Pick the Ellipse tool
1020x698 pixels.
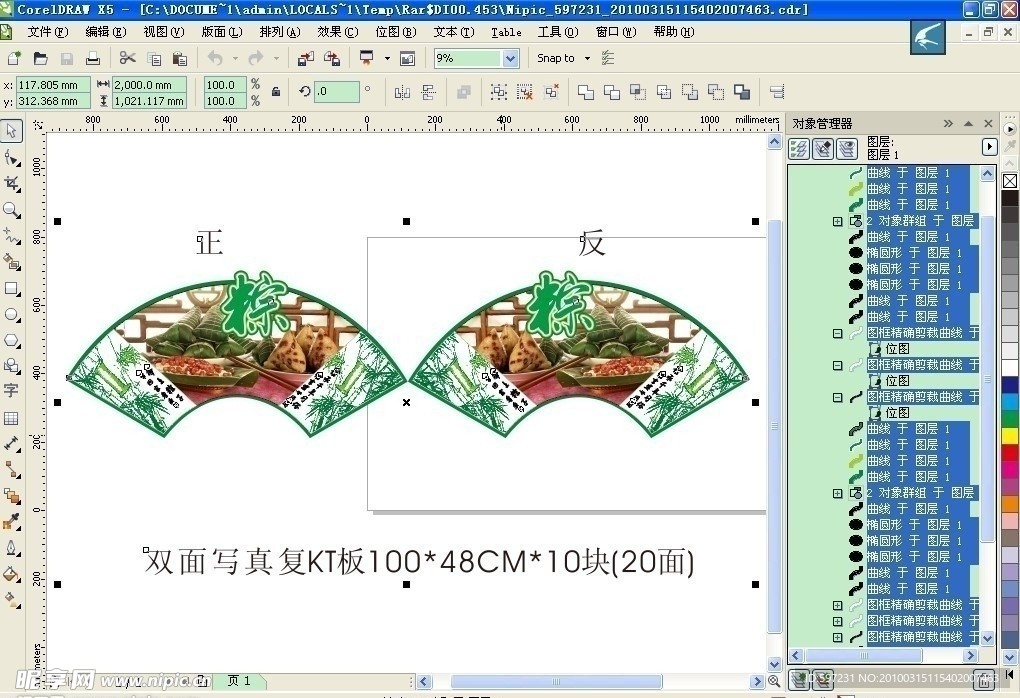pyautogui.click(x=12, y=314)
